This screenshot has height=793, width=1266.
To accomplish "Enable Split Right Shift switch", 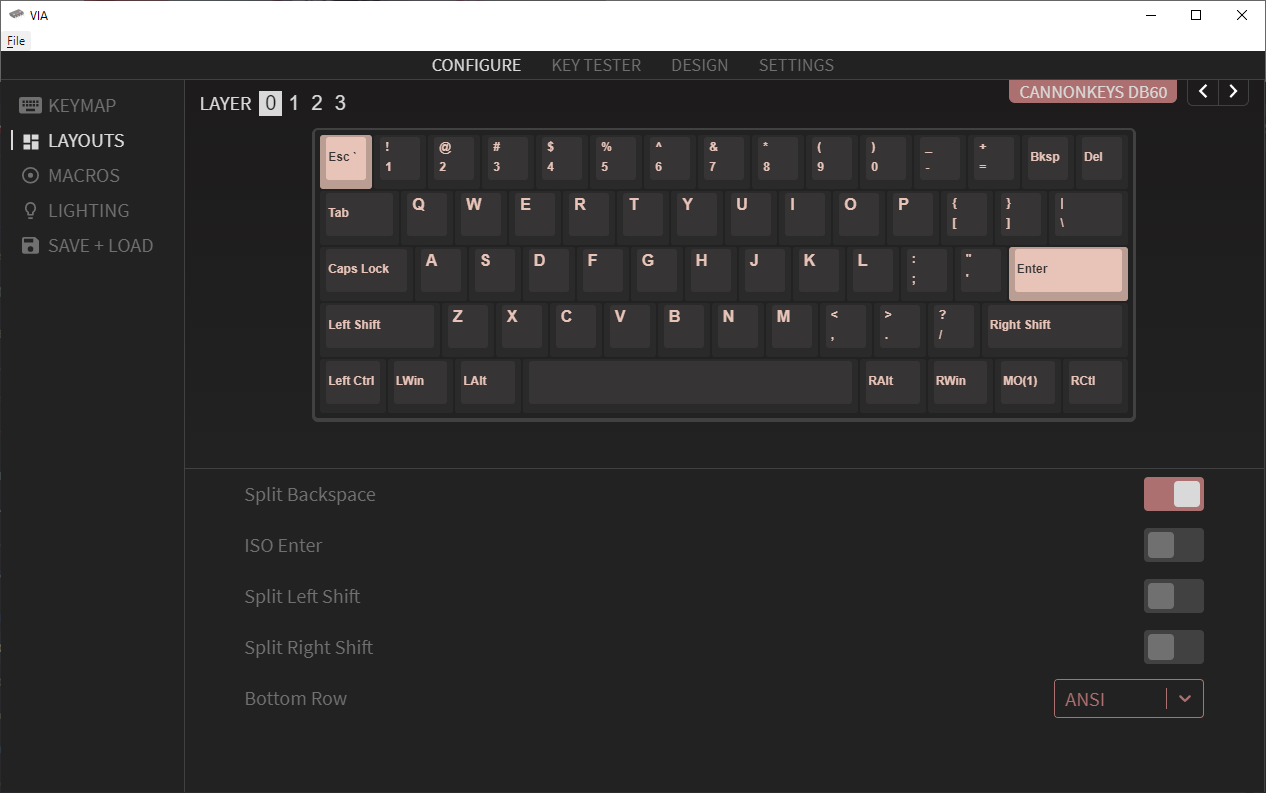I will coord(1173,647).
